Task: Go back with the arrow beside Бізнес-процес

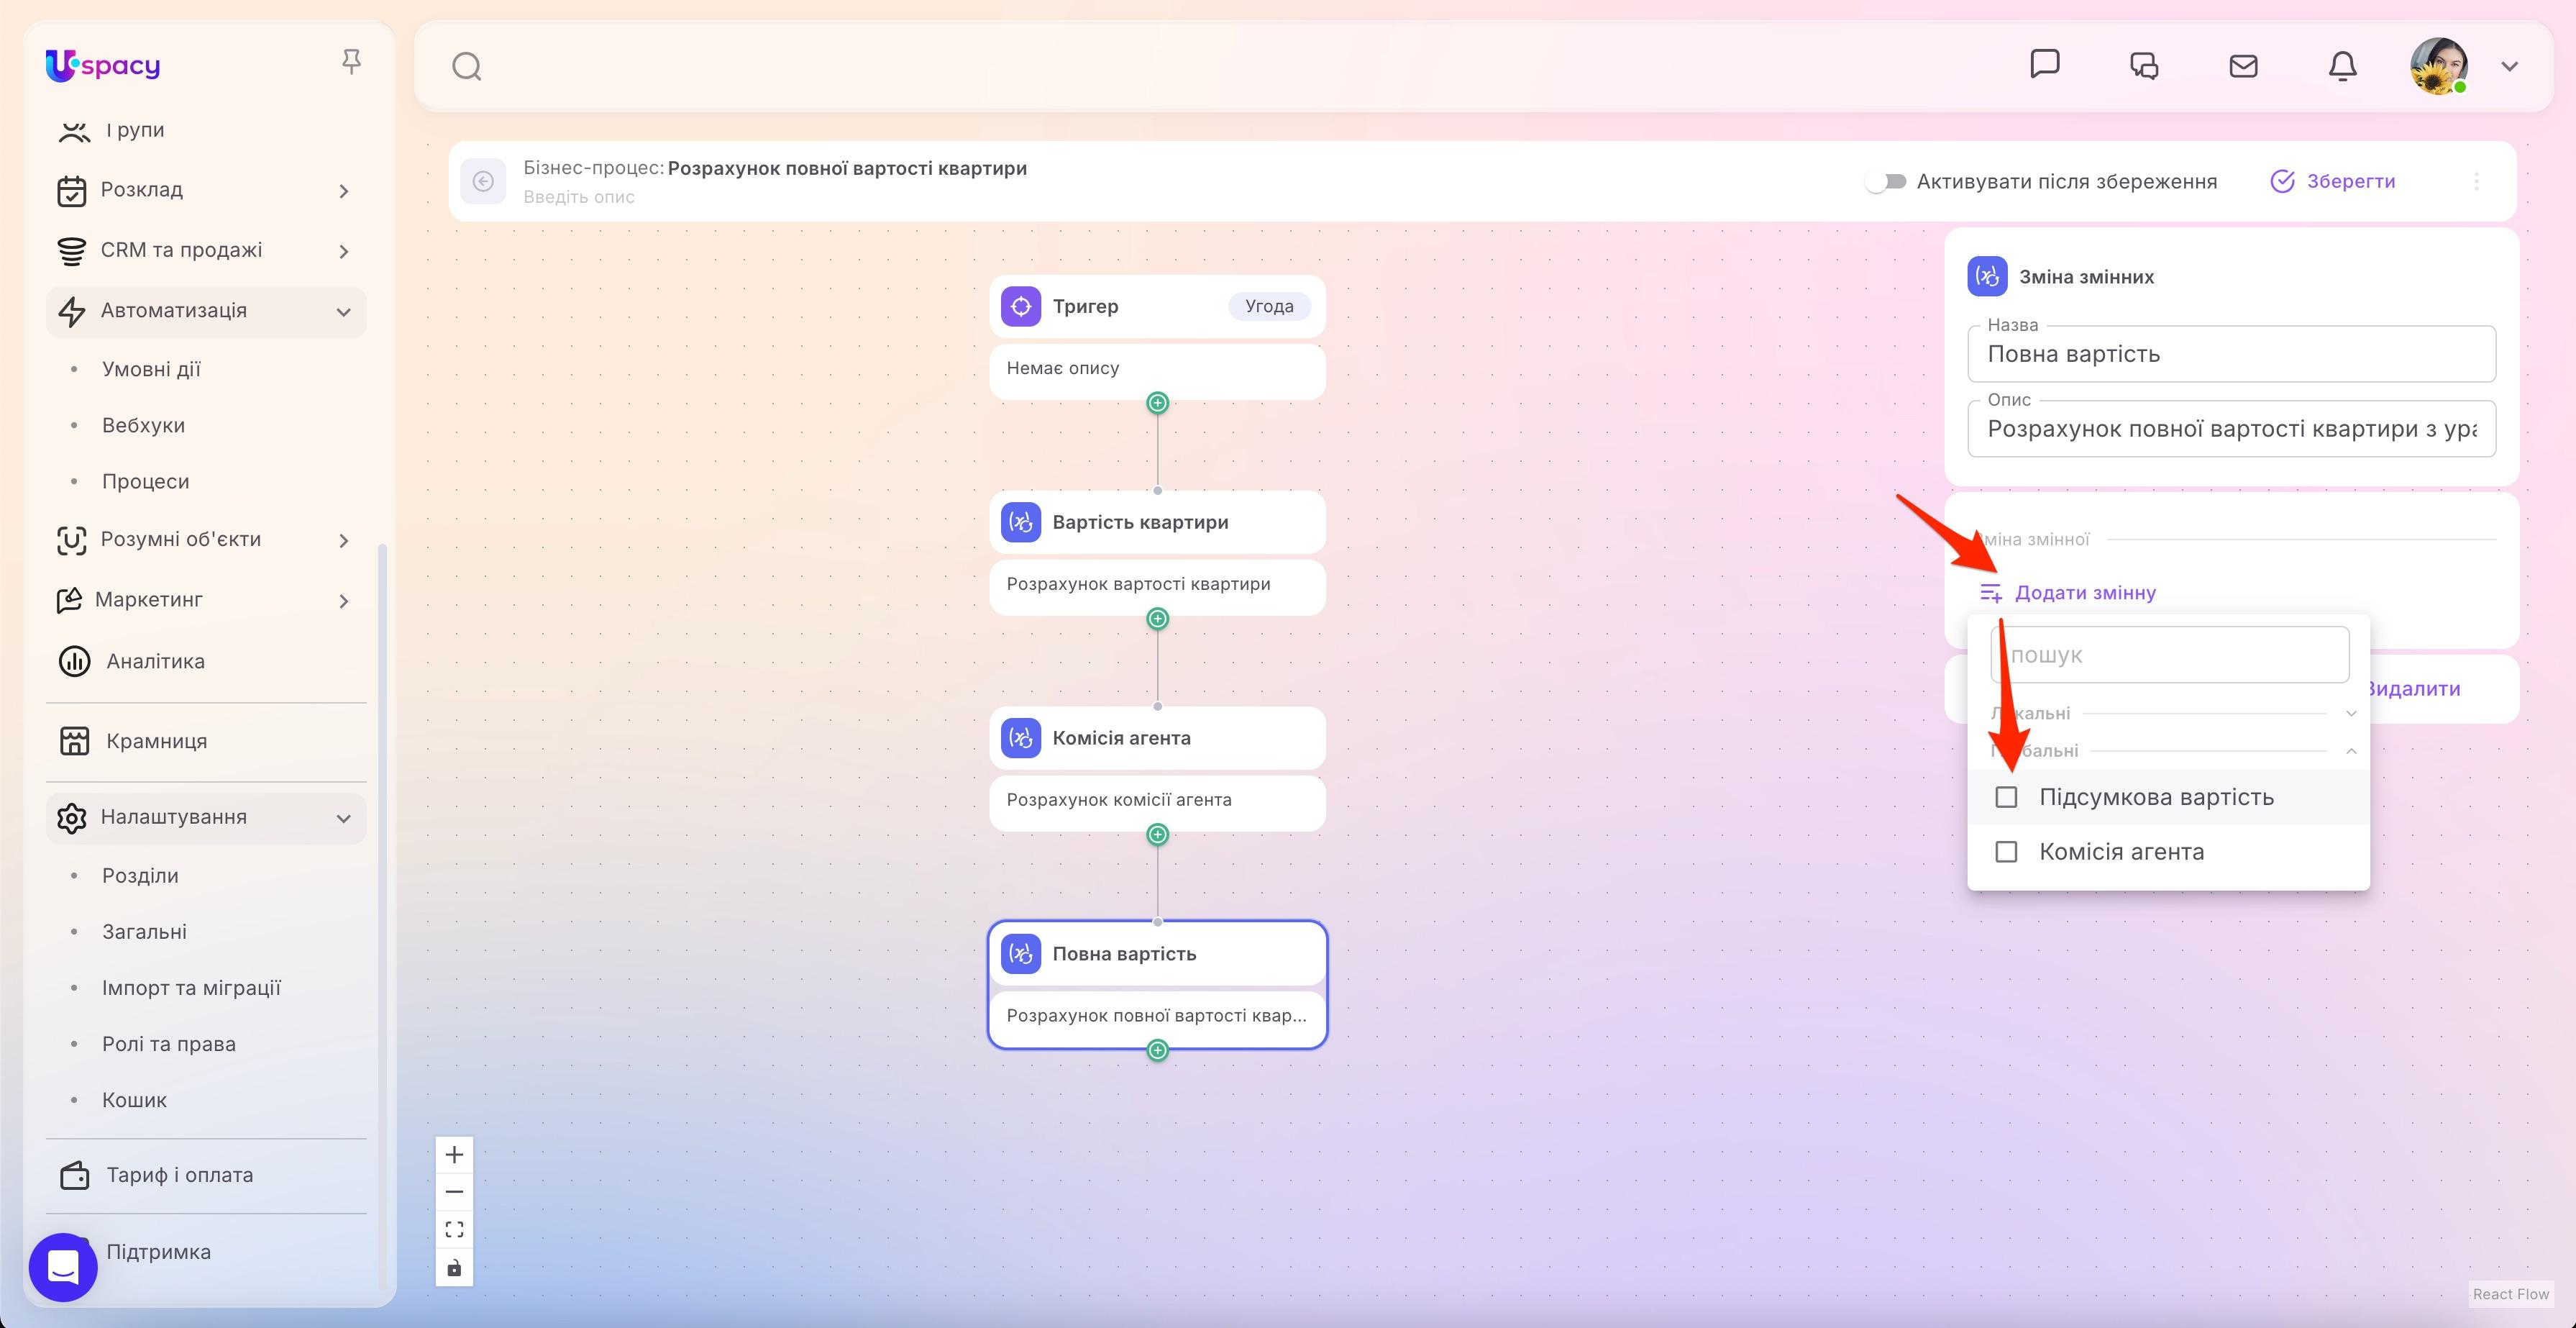Action: pyautogui.click(x=483, y=181)
